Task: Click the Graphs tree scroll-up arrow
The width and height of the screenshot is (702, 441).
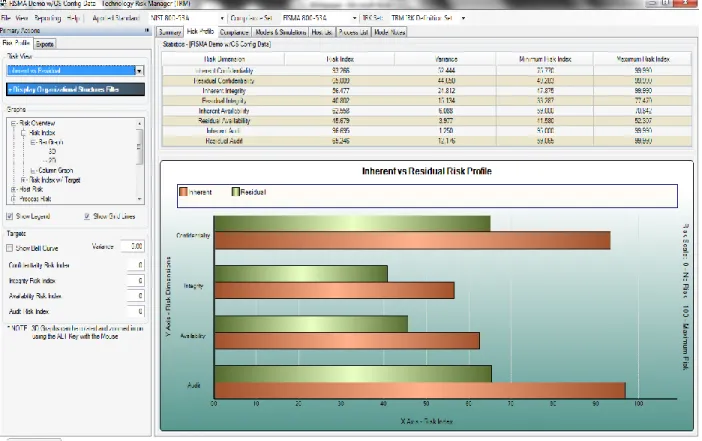Action: point(140,123)
